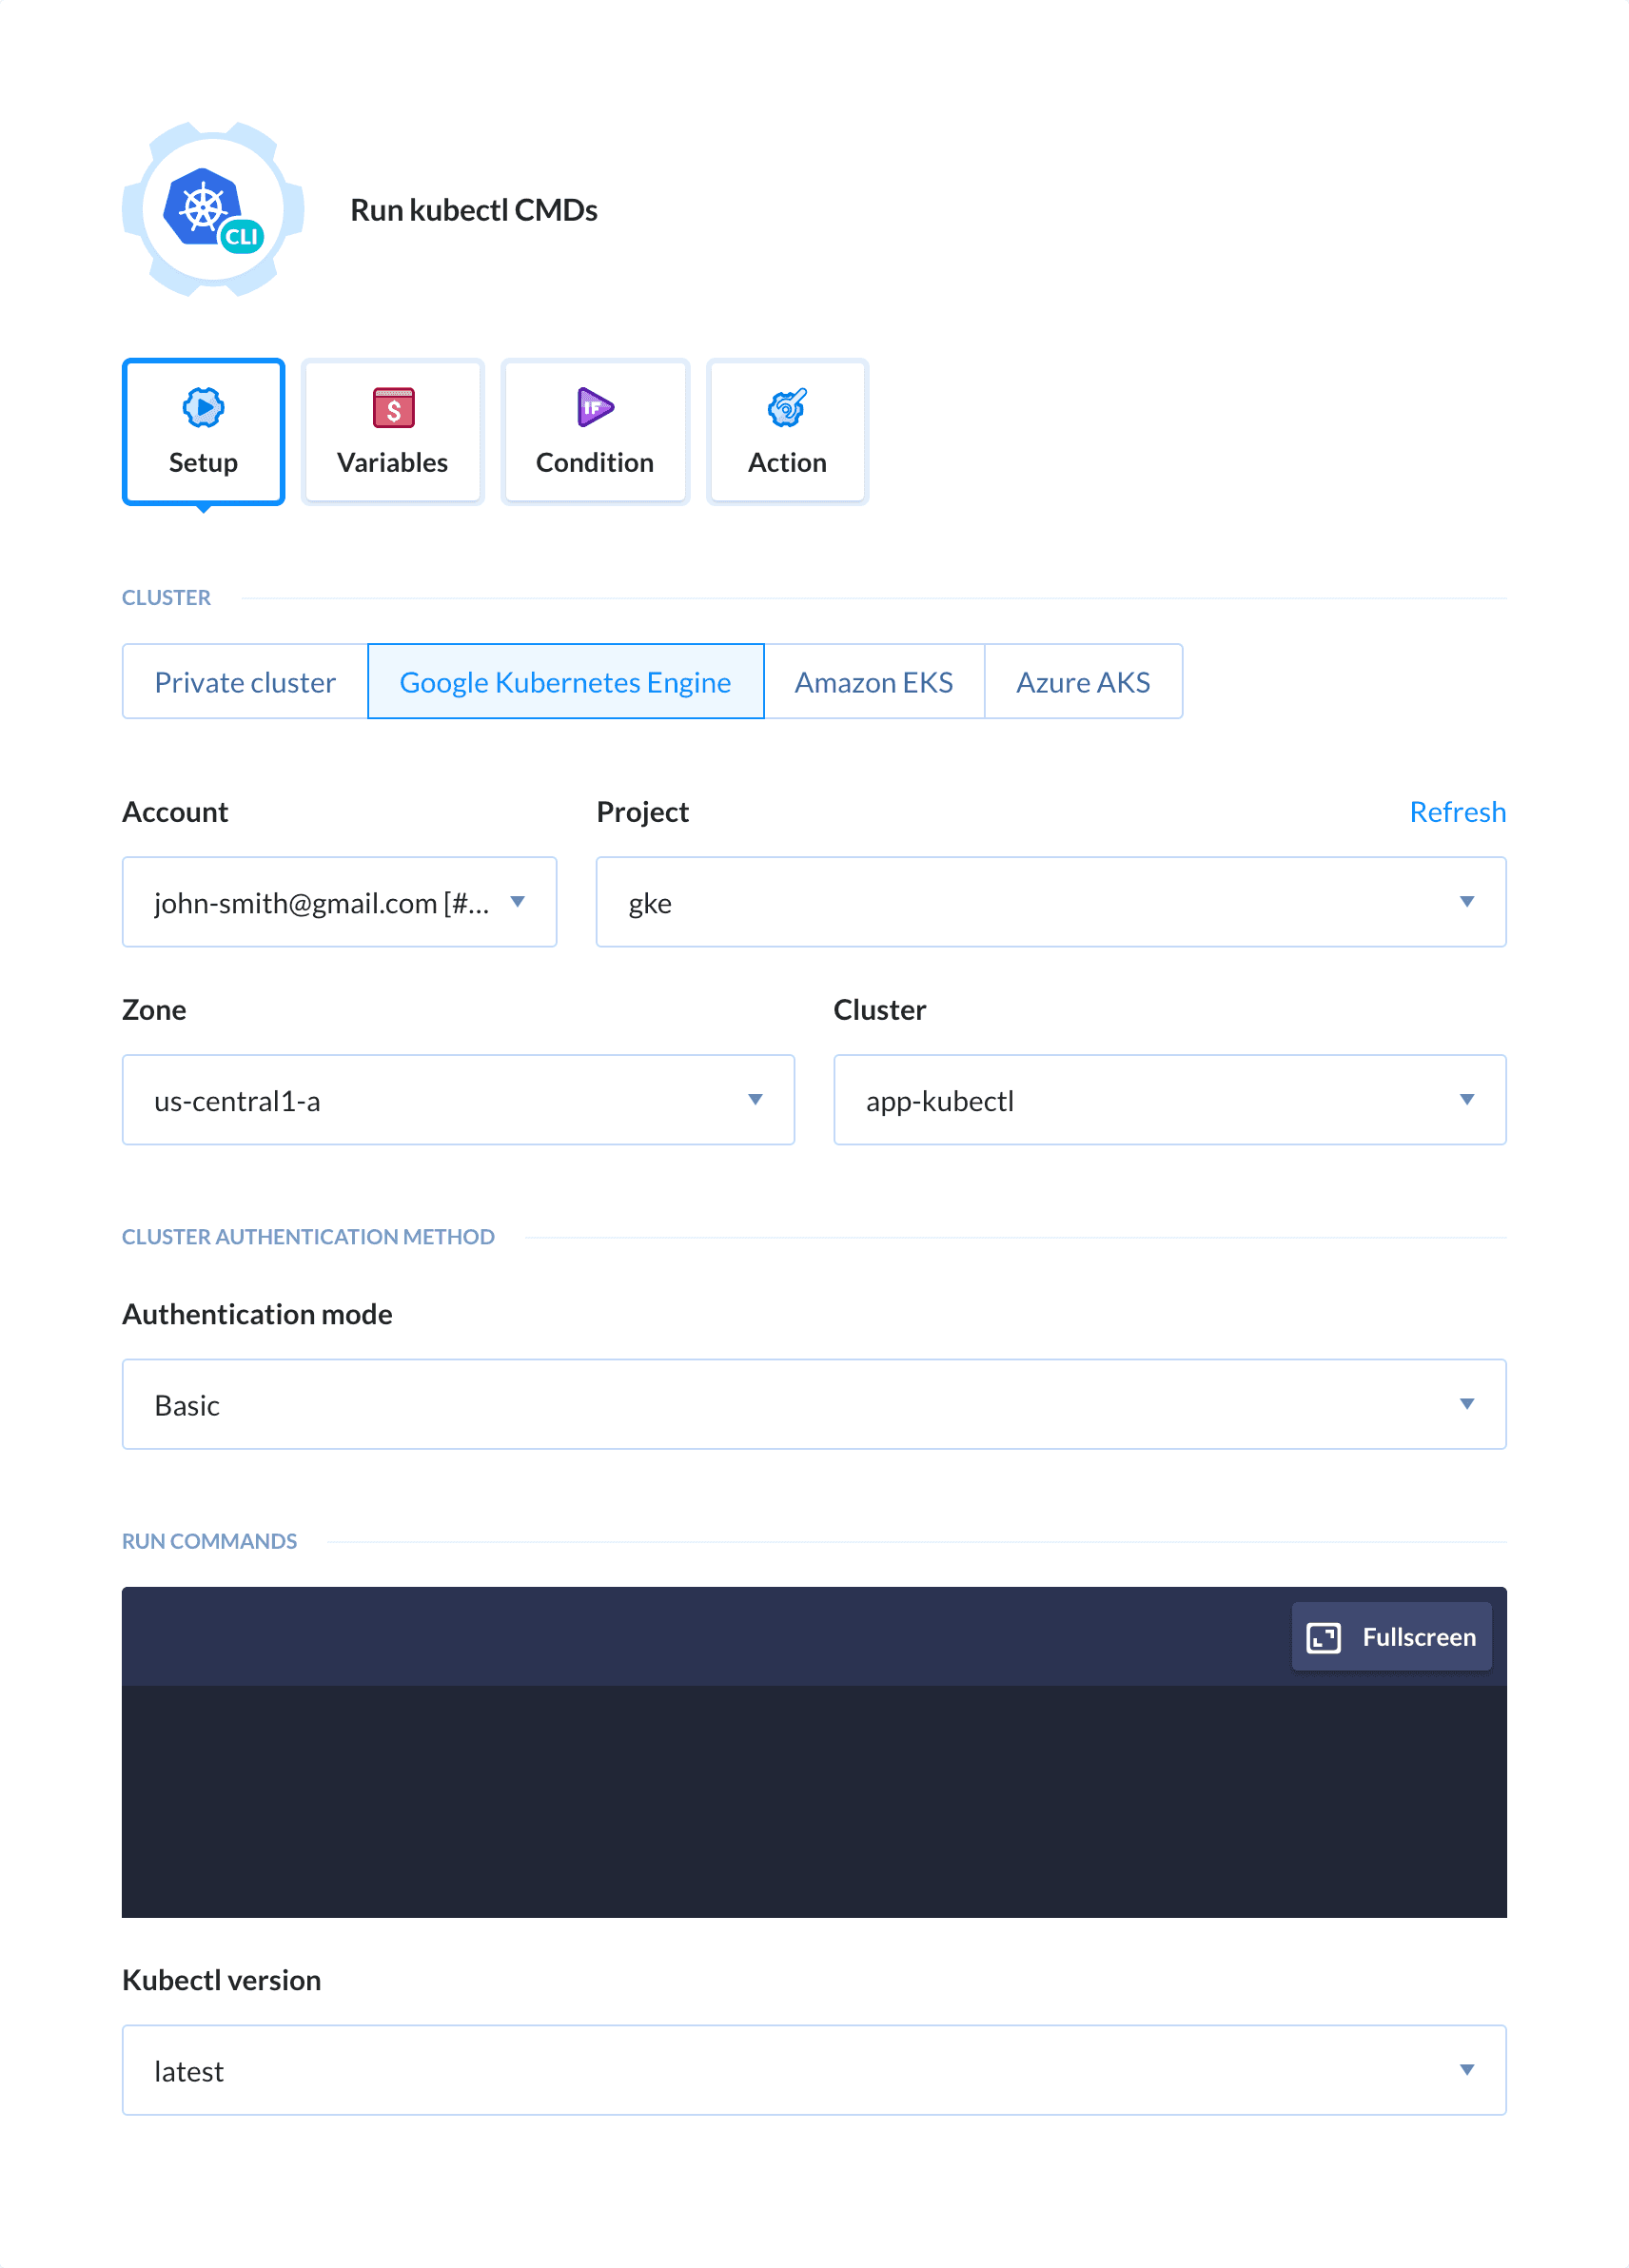Screen dimensions: 1629x2268
Task: Expand the Kubectl version dropdown
Action: (813, 2070)
